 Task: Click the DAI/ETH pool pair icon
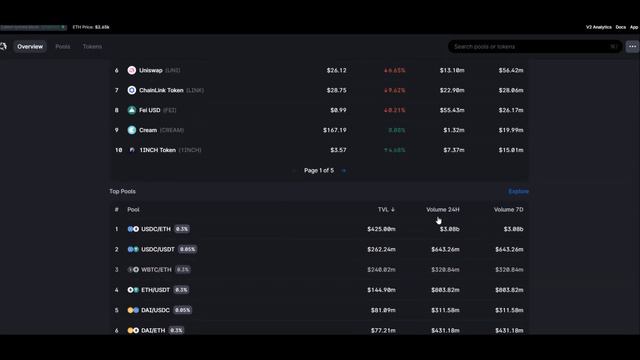tap(133, 330)
